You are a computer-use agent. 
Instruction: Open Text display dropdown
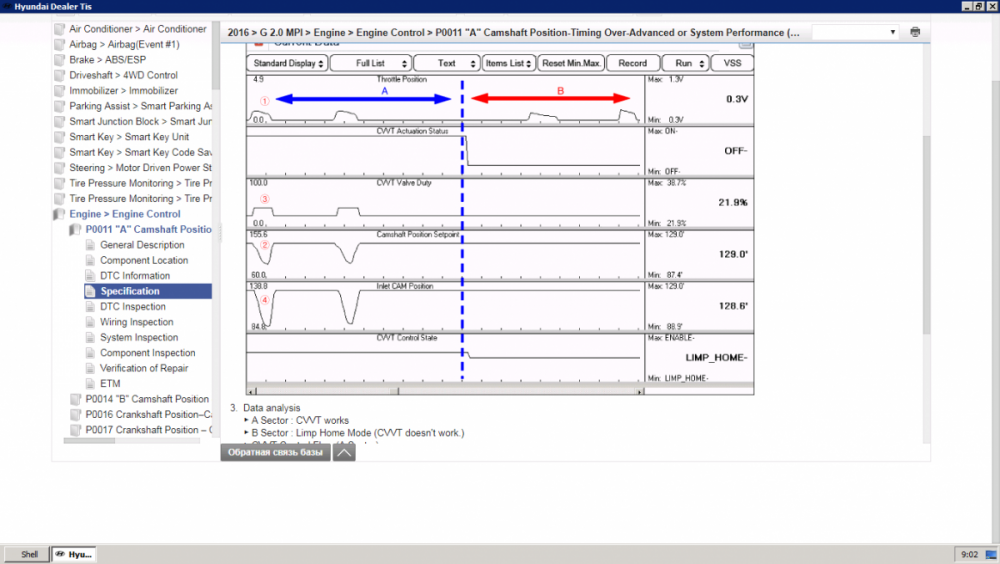[447, 63]
